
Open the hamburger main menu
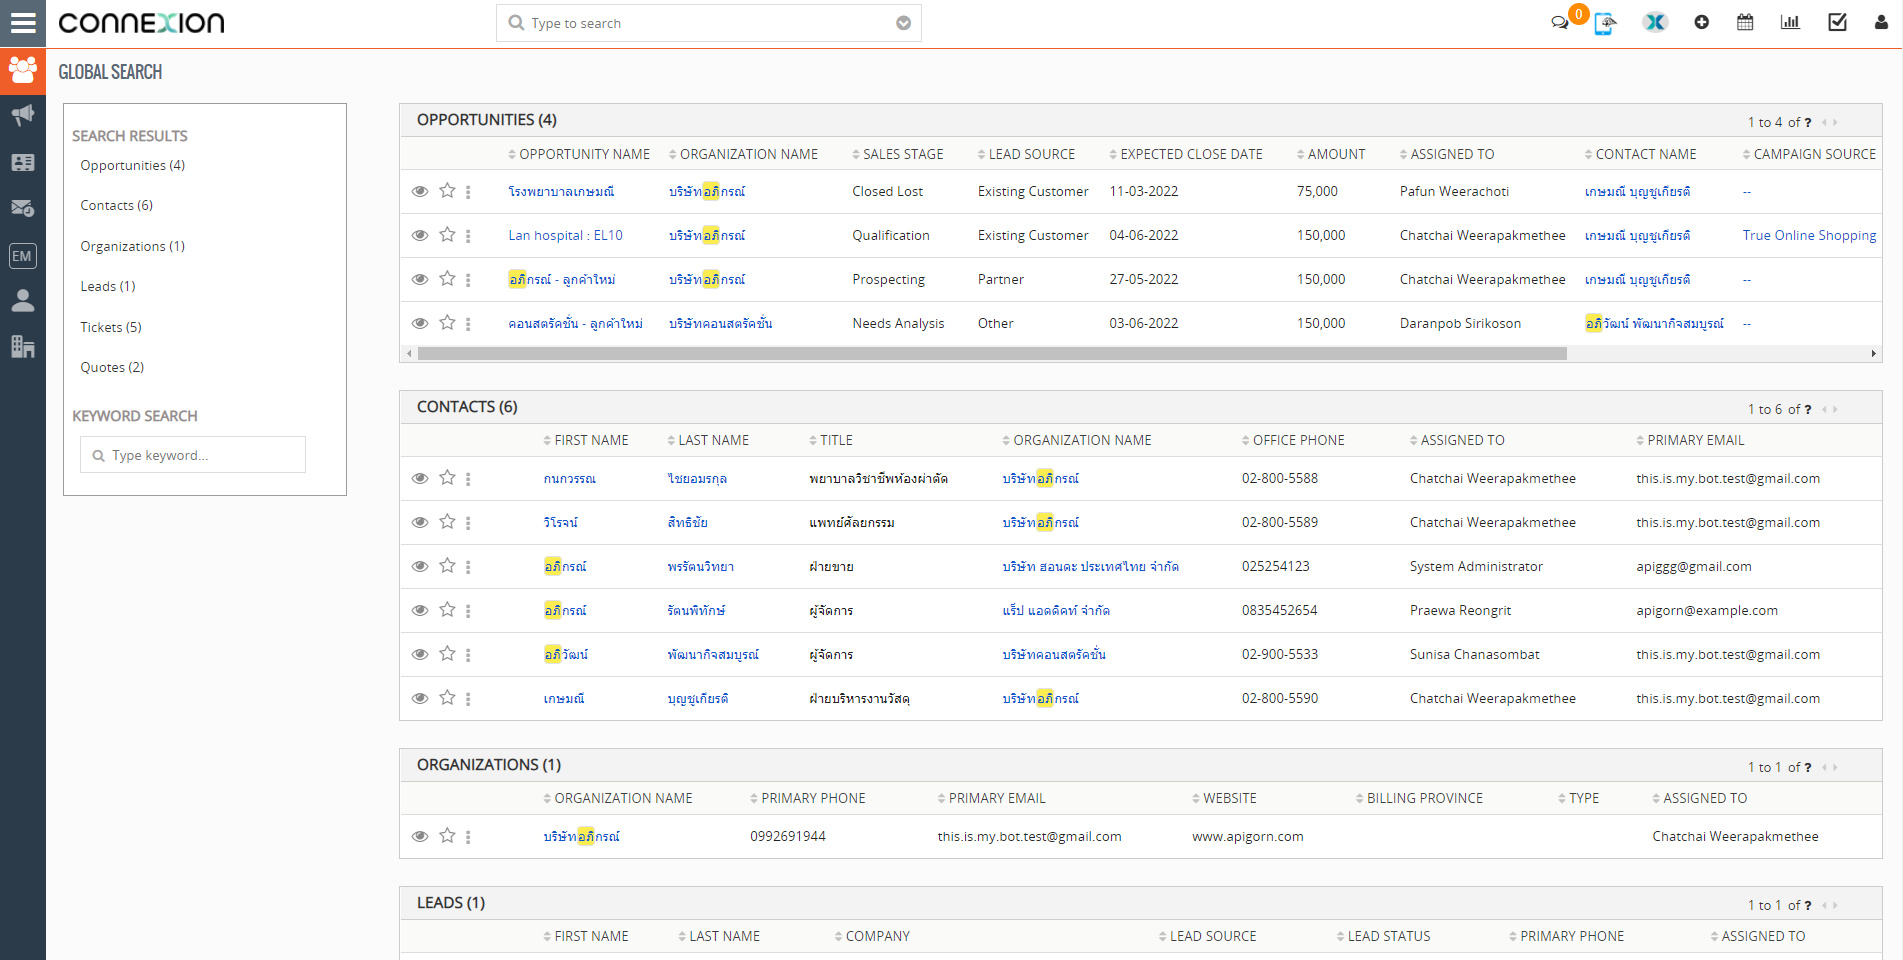pos(22,22)
